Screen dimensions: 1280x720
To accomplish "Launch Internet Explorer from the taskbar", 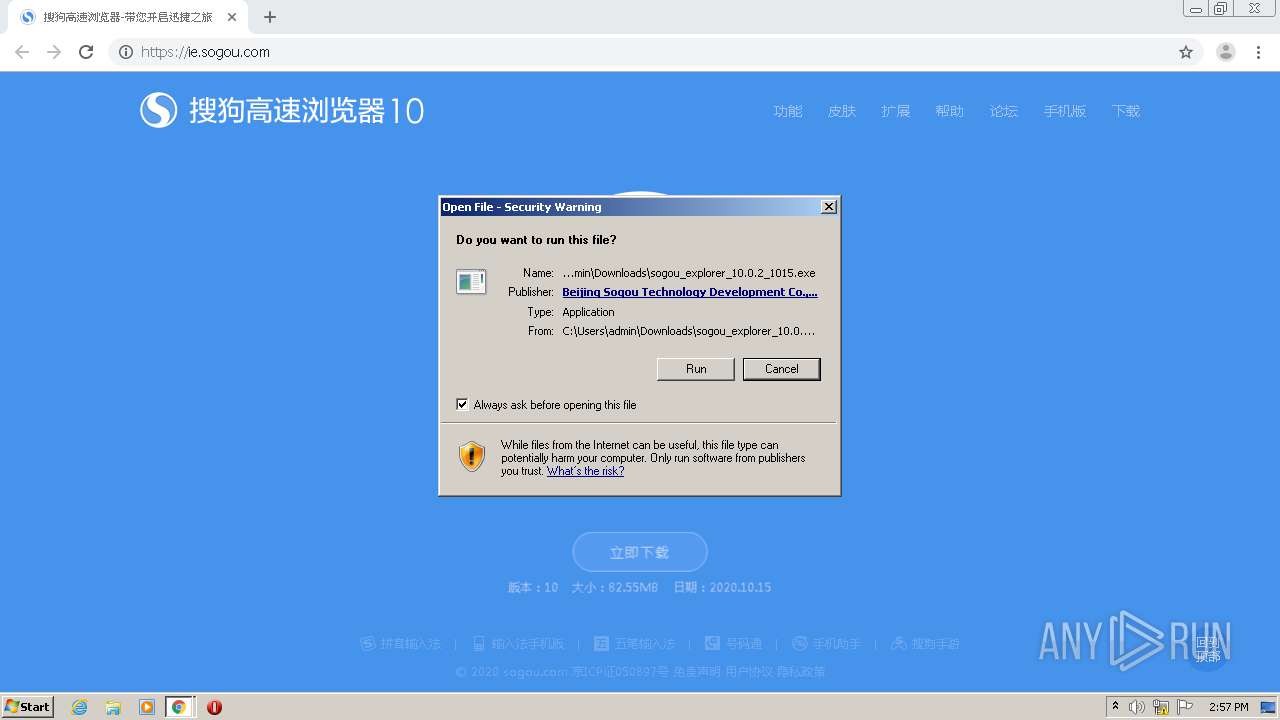I will [80, 707].
